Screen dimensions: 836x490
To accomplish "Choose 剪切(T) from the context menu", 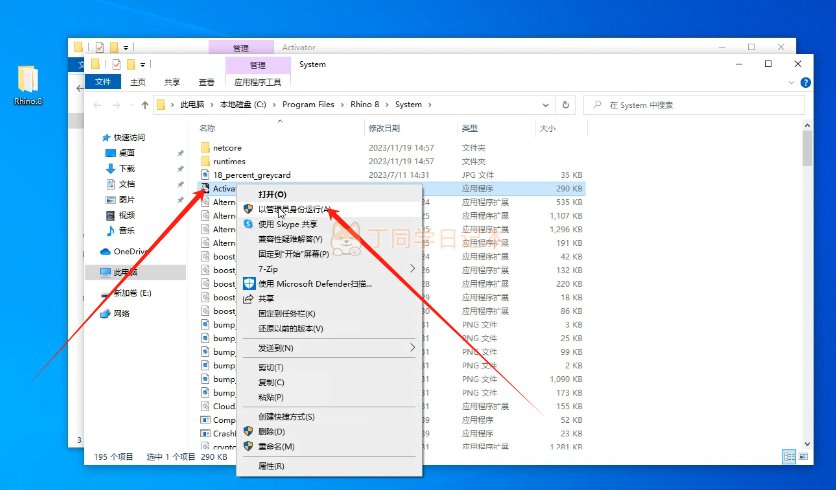I will 329,367.
